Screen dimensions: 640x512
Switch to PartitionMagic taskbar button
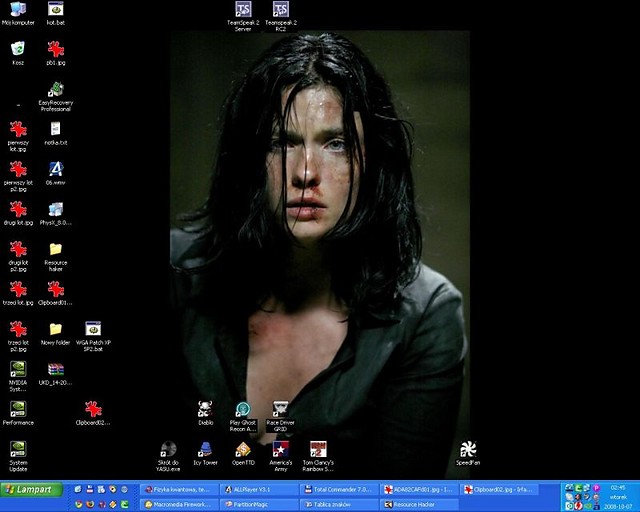(x=258, y=505)
